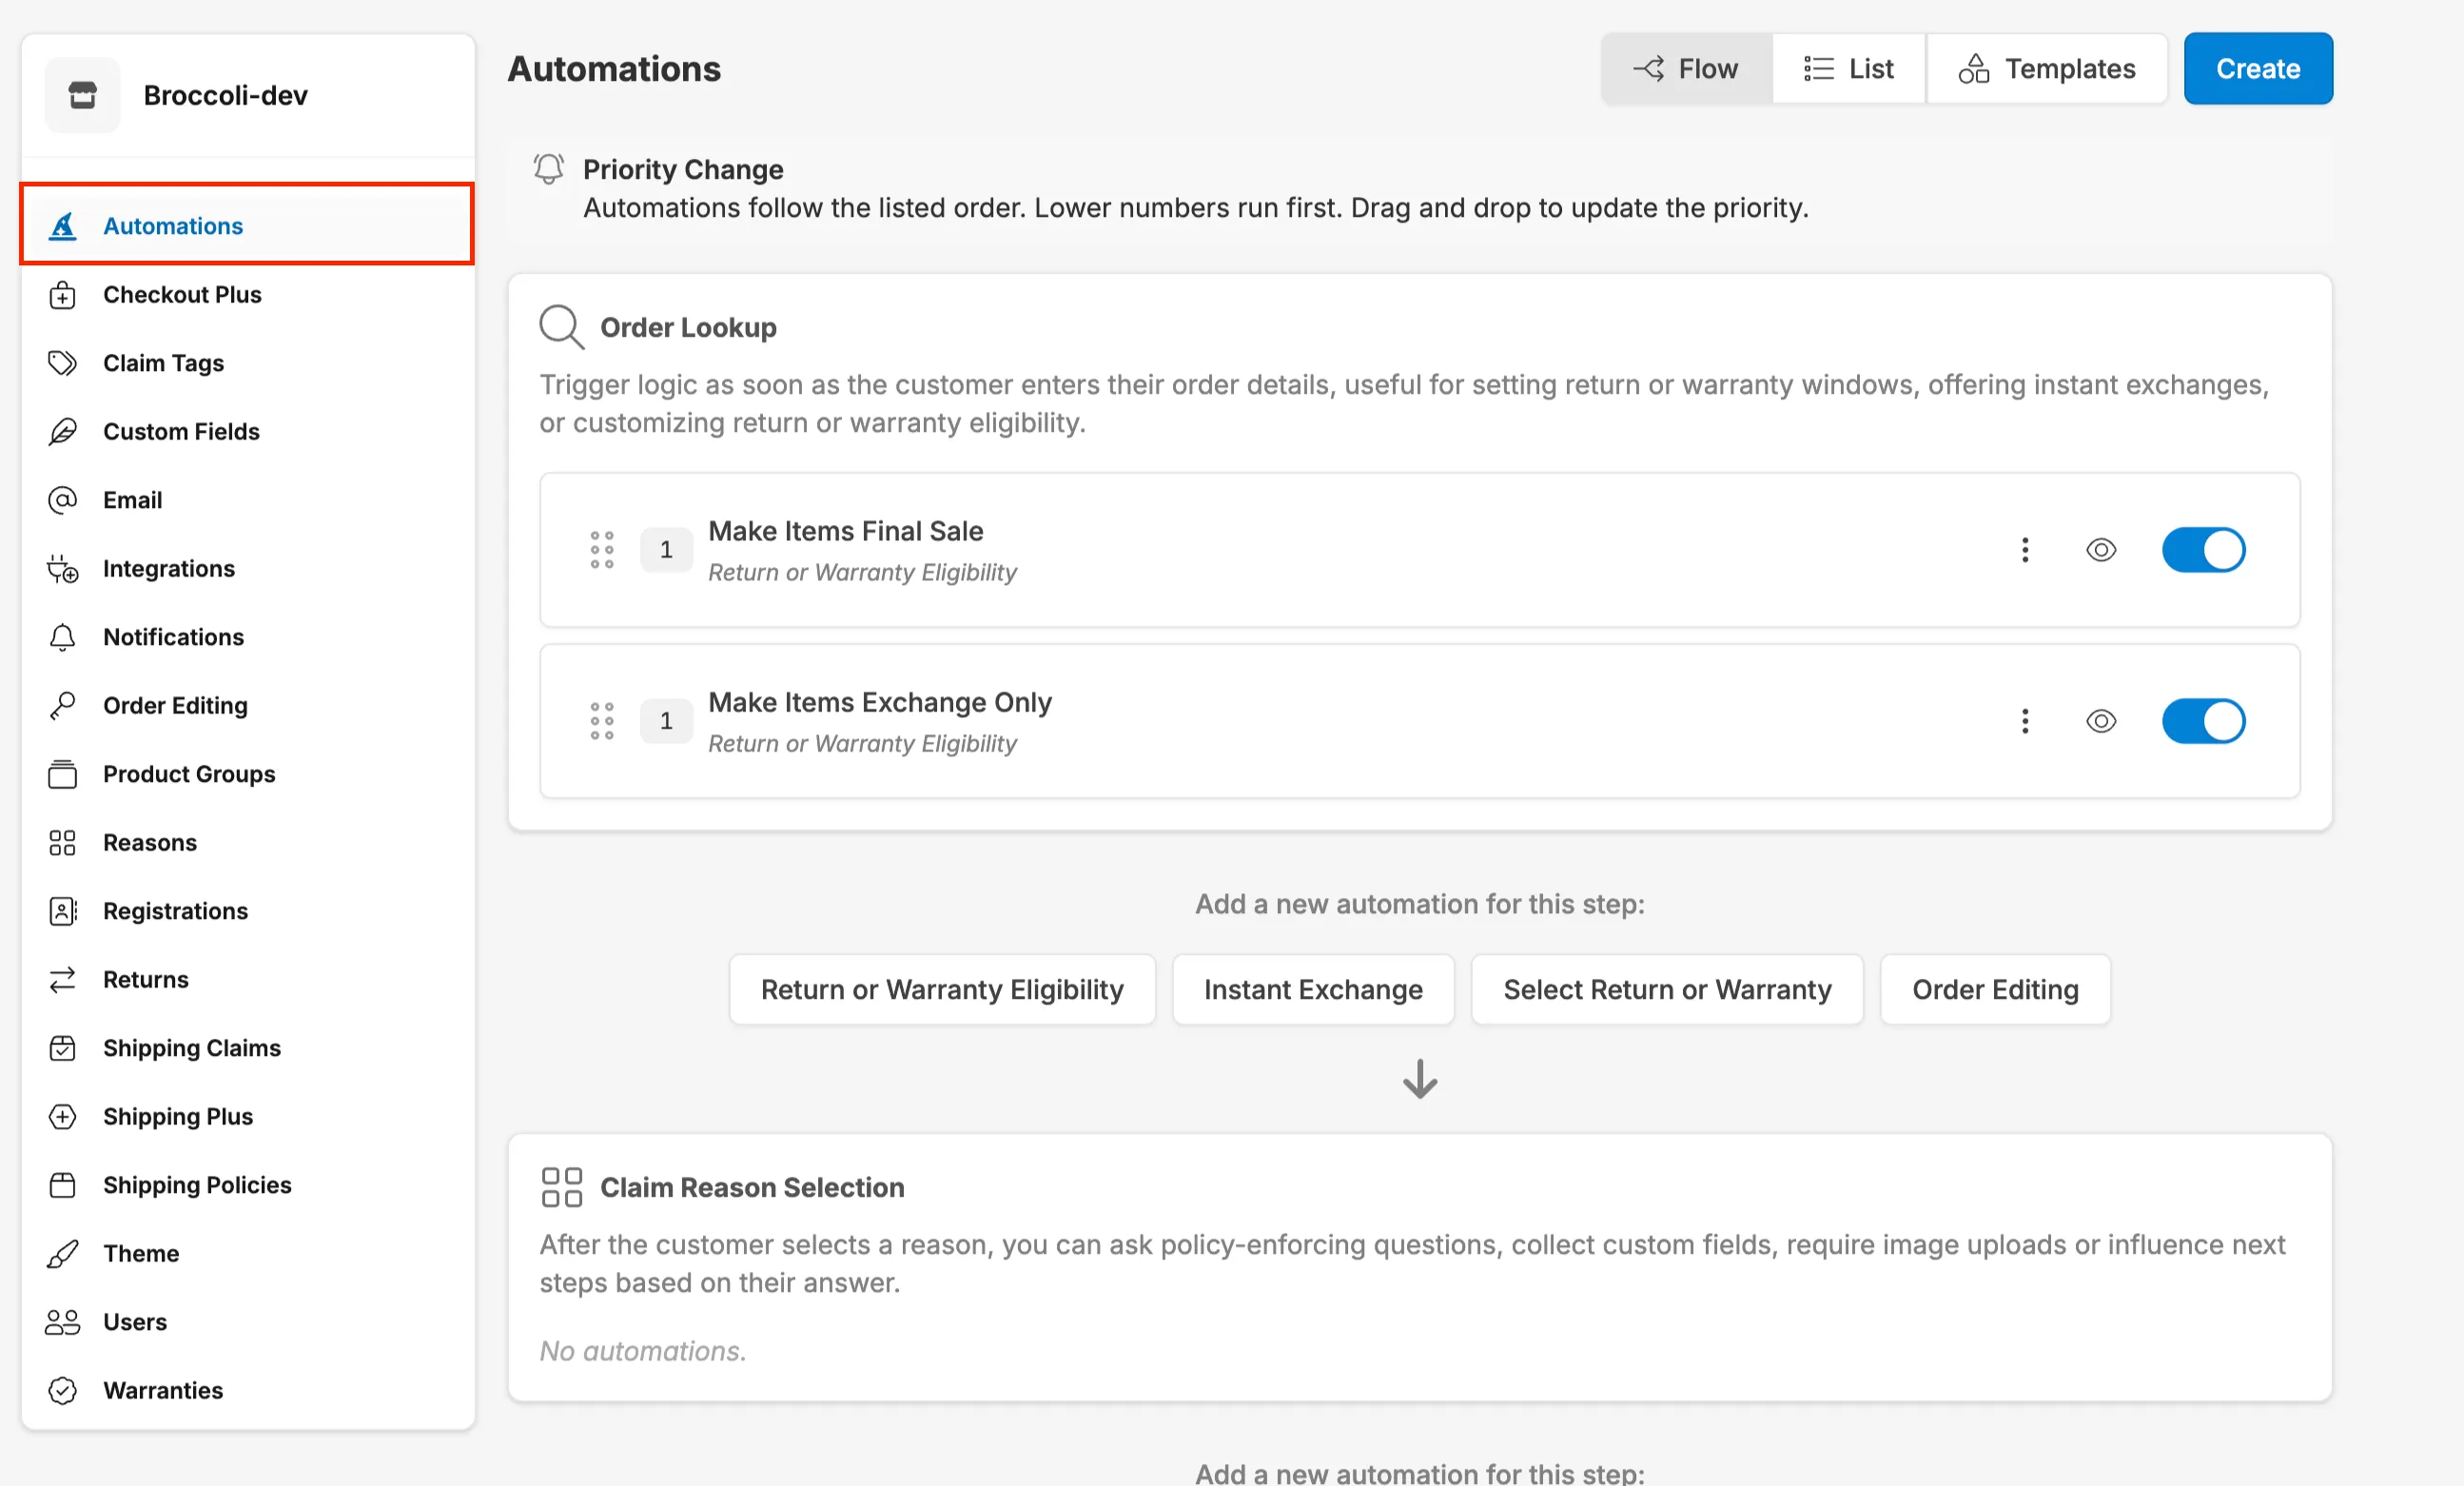Toggle off Make Items Exchange Only
The image size is (2464, 1486).
2204,721
